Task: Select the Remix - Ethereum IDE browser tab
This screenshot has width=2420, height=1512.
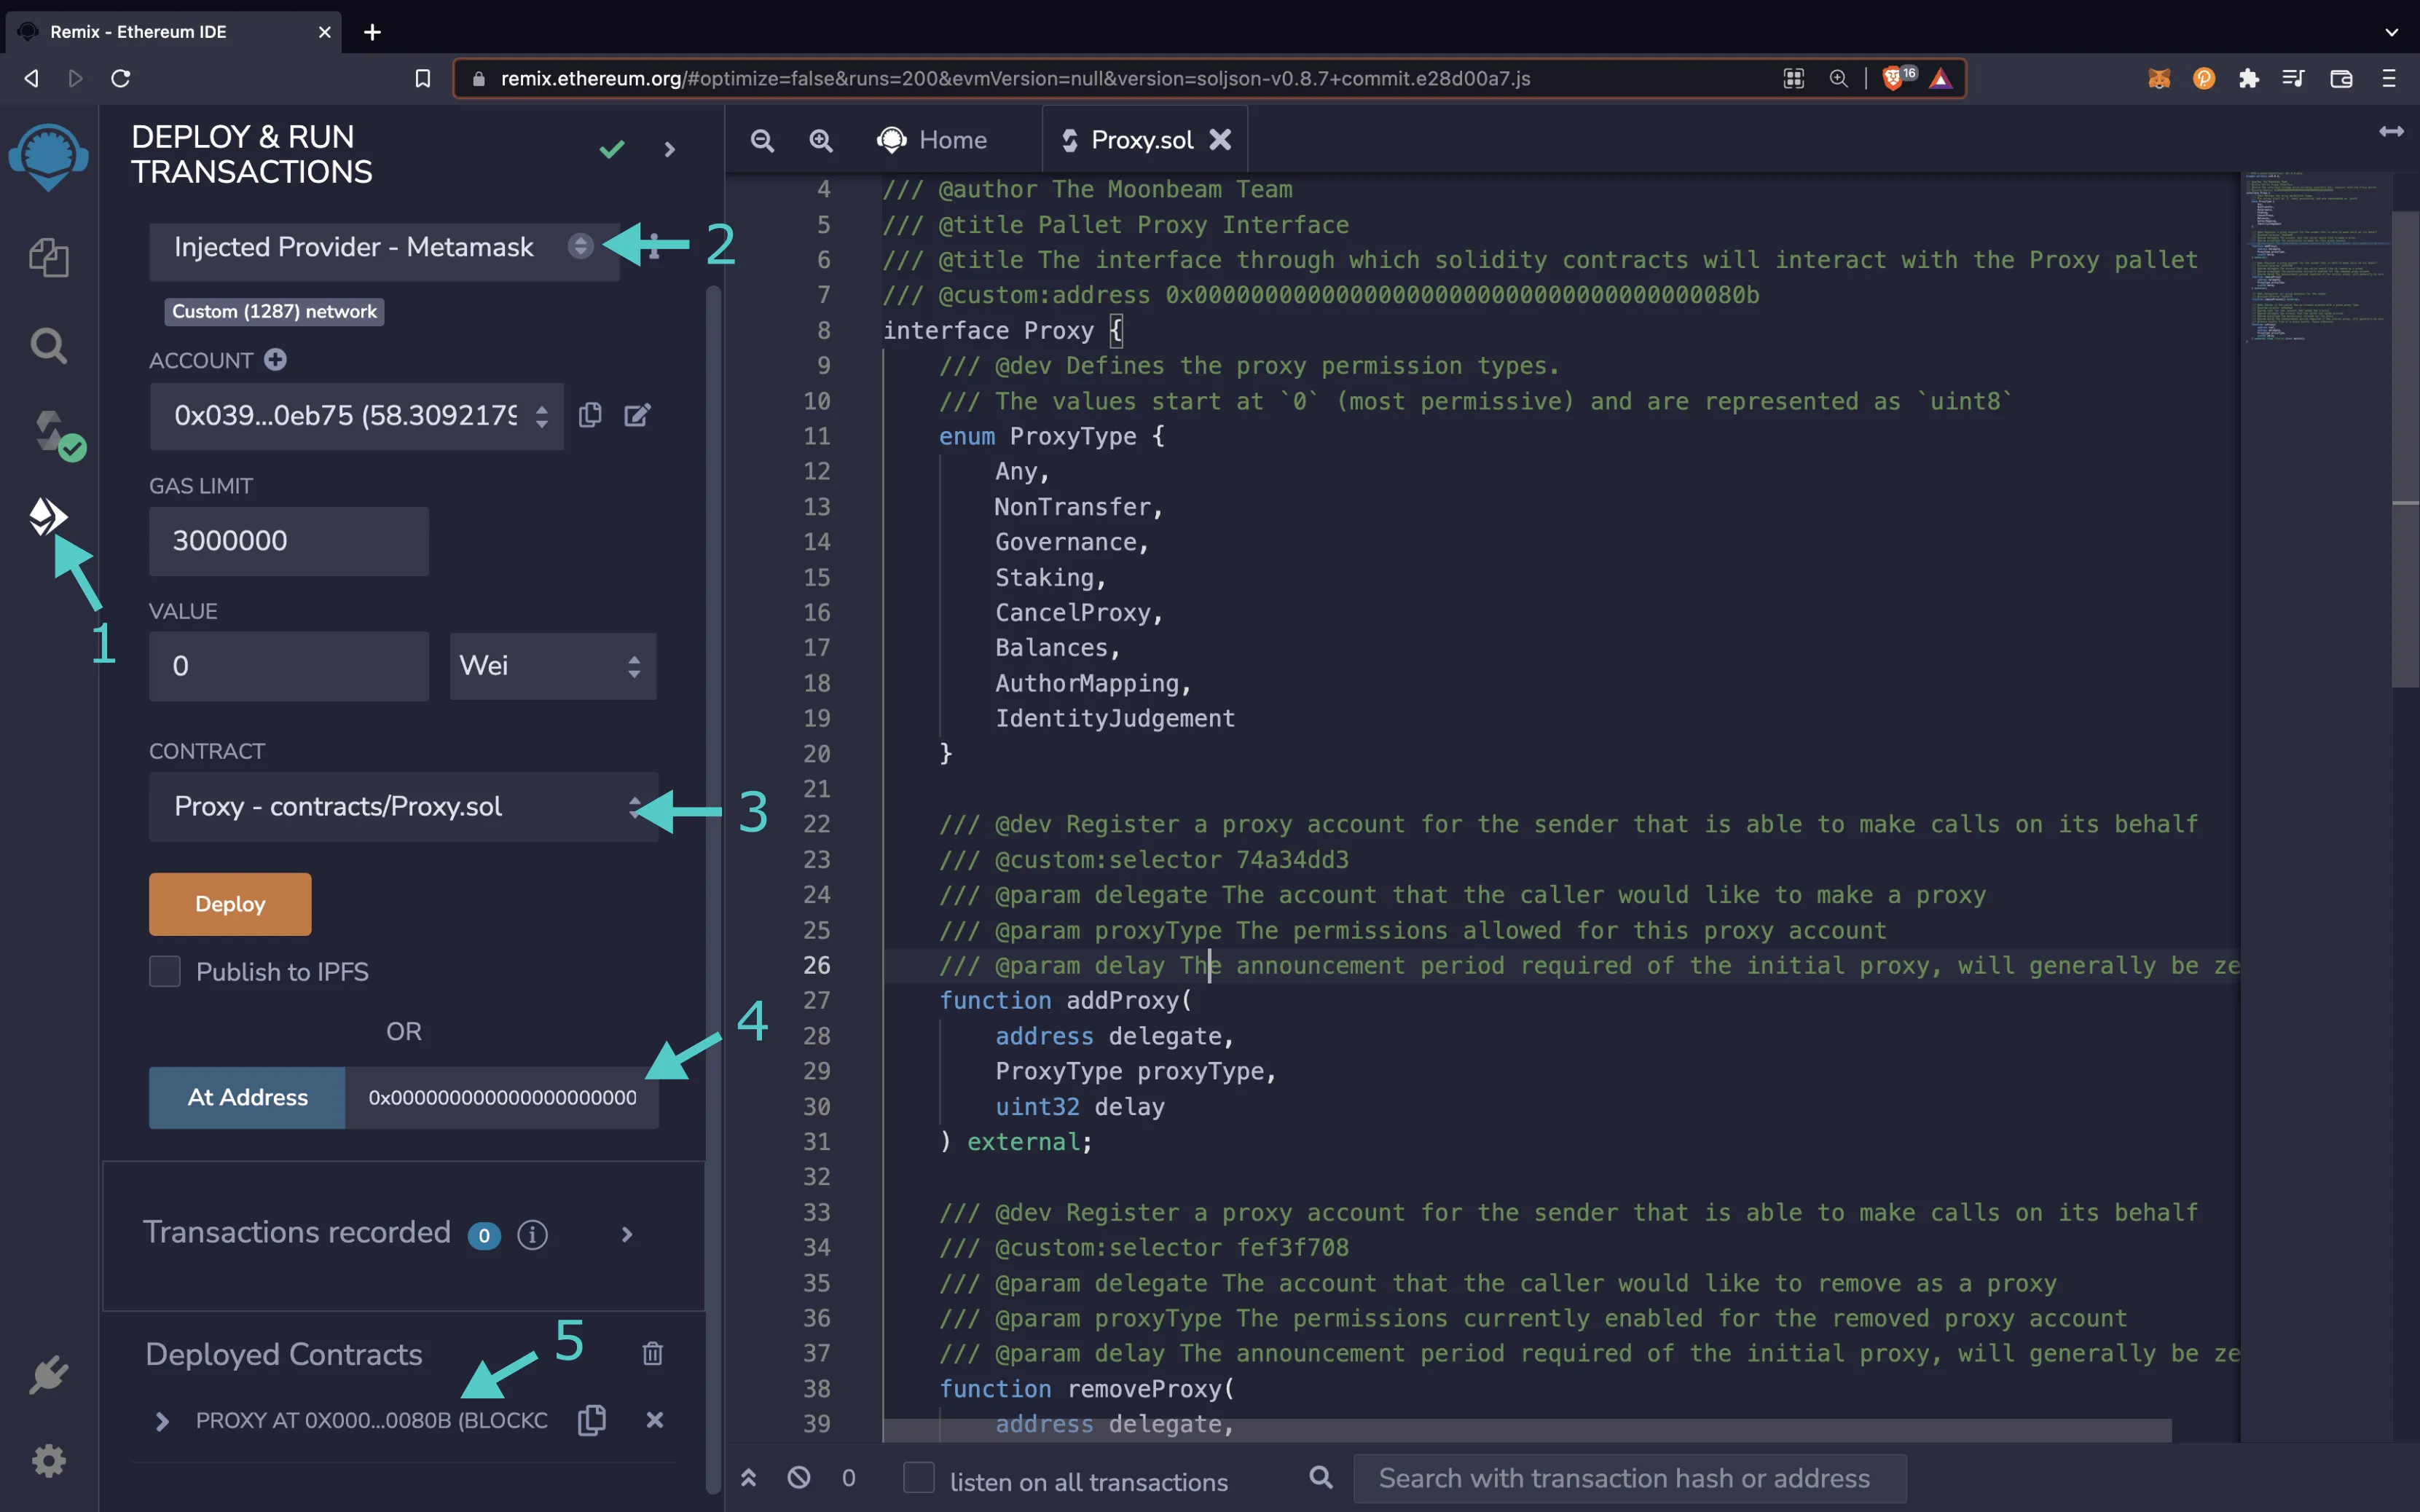Action: click(173, 32)
